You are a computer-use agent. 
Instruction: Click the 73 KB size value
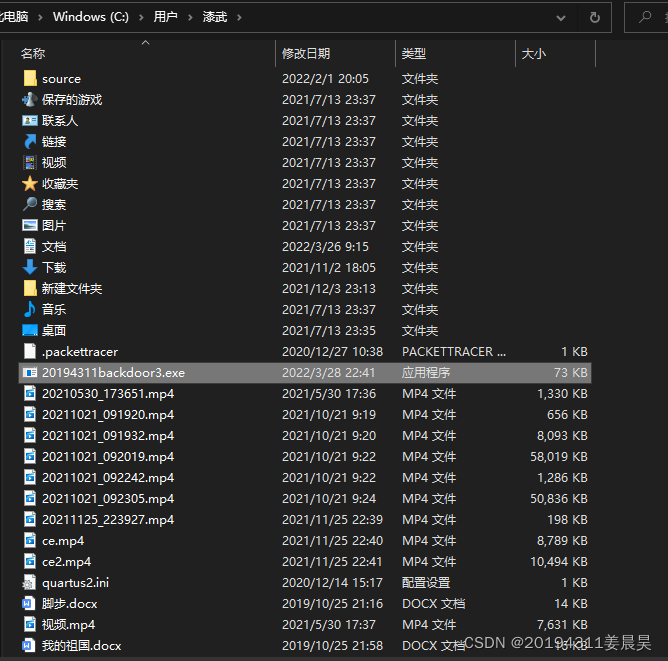570,373
